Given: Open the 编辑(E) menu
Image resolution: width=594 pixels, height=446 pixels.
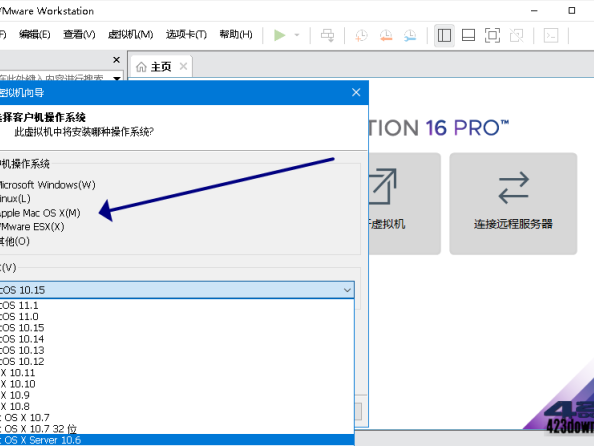Looking at the screenshot, I should tap(34, 34).
